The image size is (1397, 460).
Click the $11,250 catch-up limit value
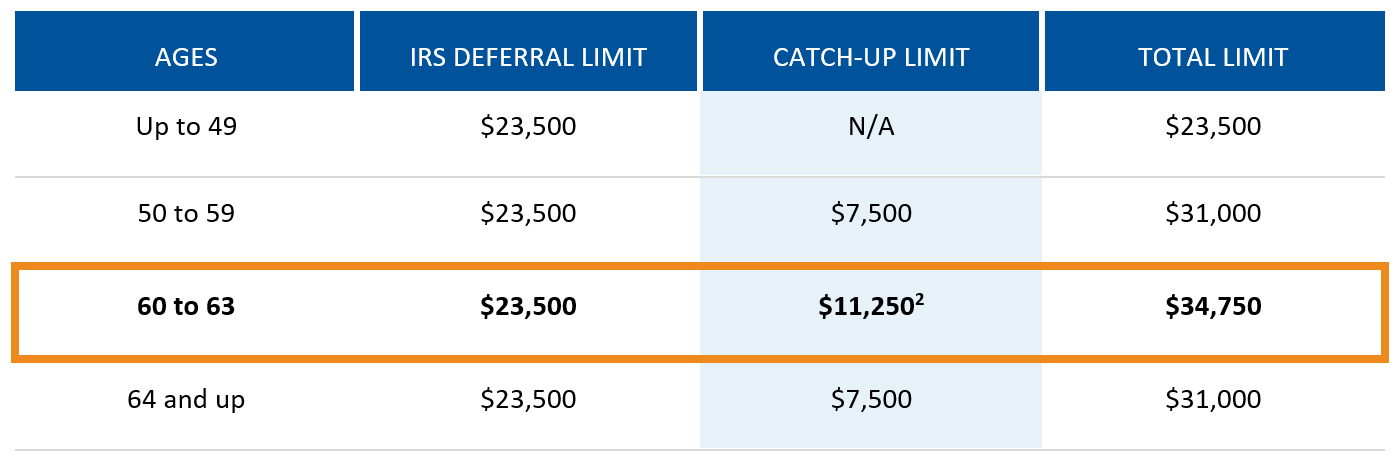pyautogui.click(x=865, y=307)
